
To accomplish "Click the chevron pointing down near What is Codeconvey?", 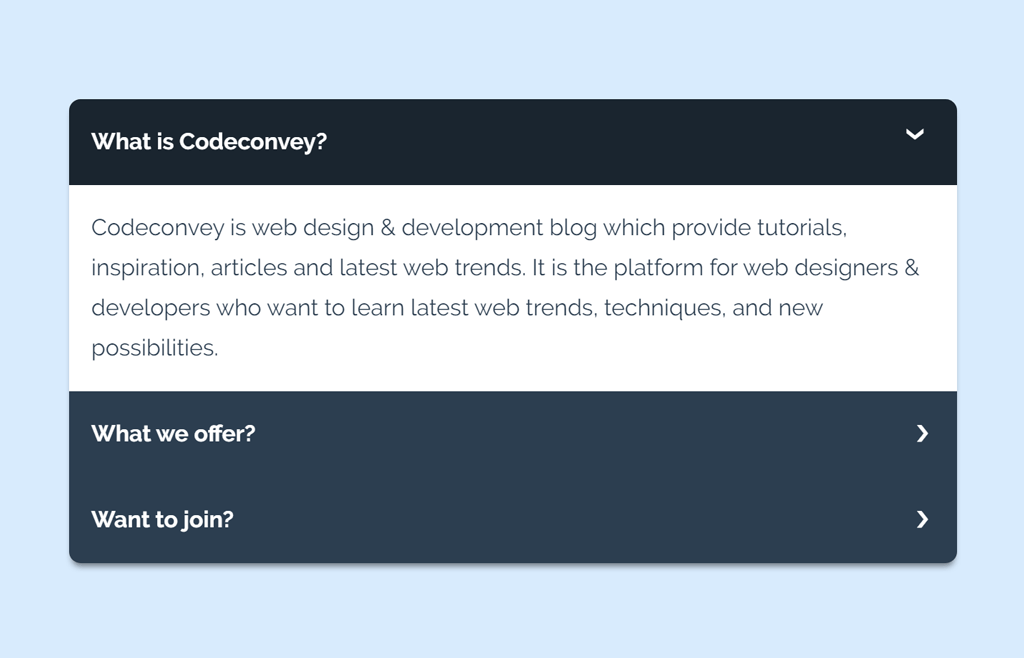I will pyautogui.click(x=915, y=134).
